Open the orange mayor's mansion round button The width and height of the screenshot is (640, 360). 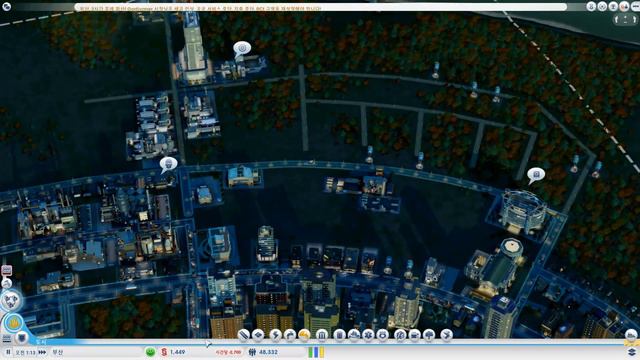(x=13, y=323)
